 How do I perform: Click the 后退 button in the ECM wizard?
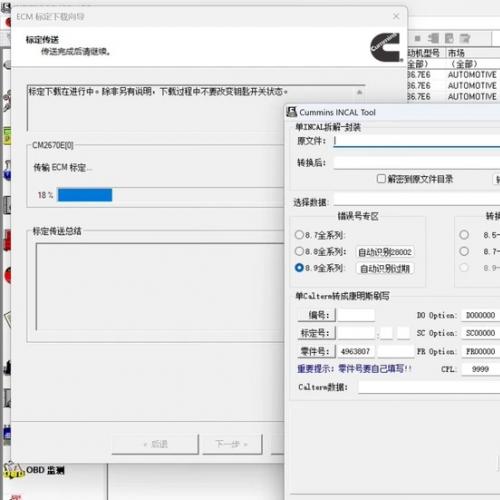click(x=155, y=444)
